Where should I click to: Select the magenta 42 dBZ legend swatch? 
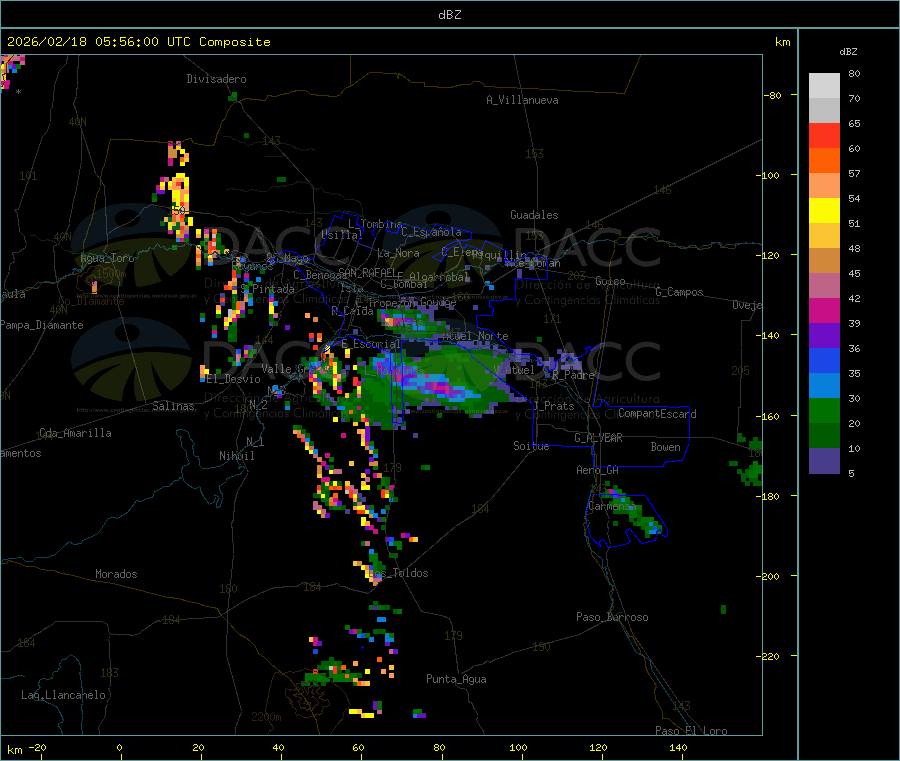click(x=824, y=310)
